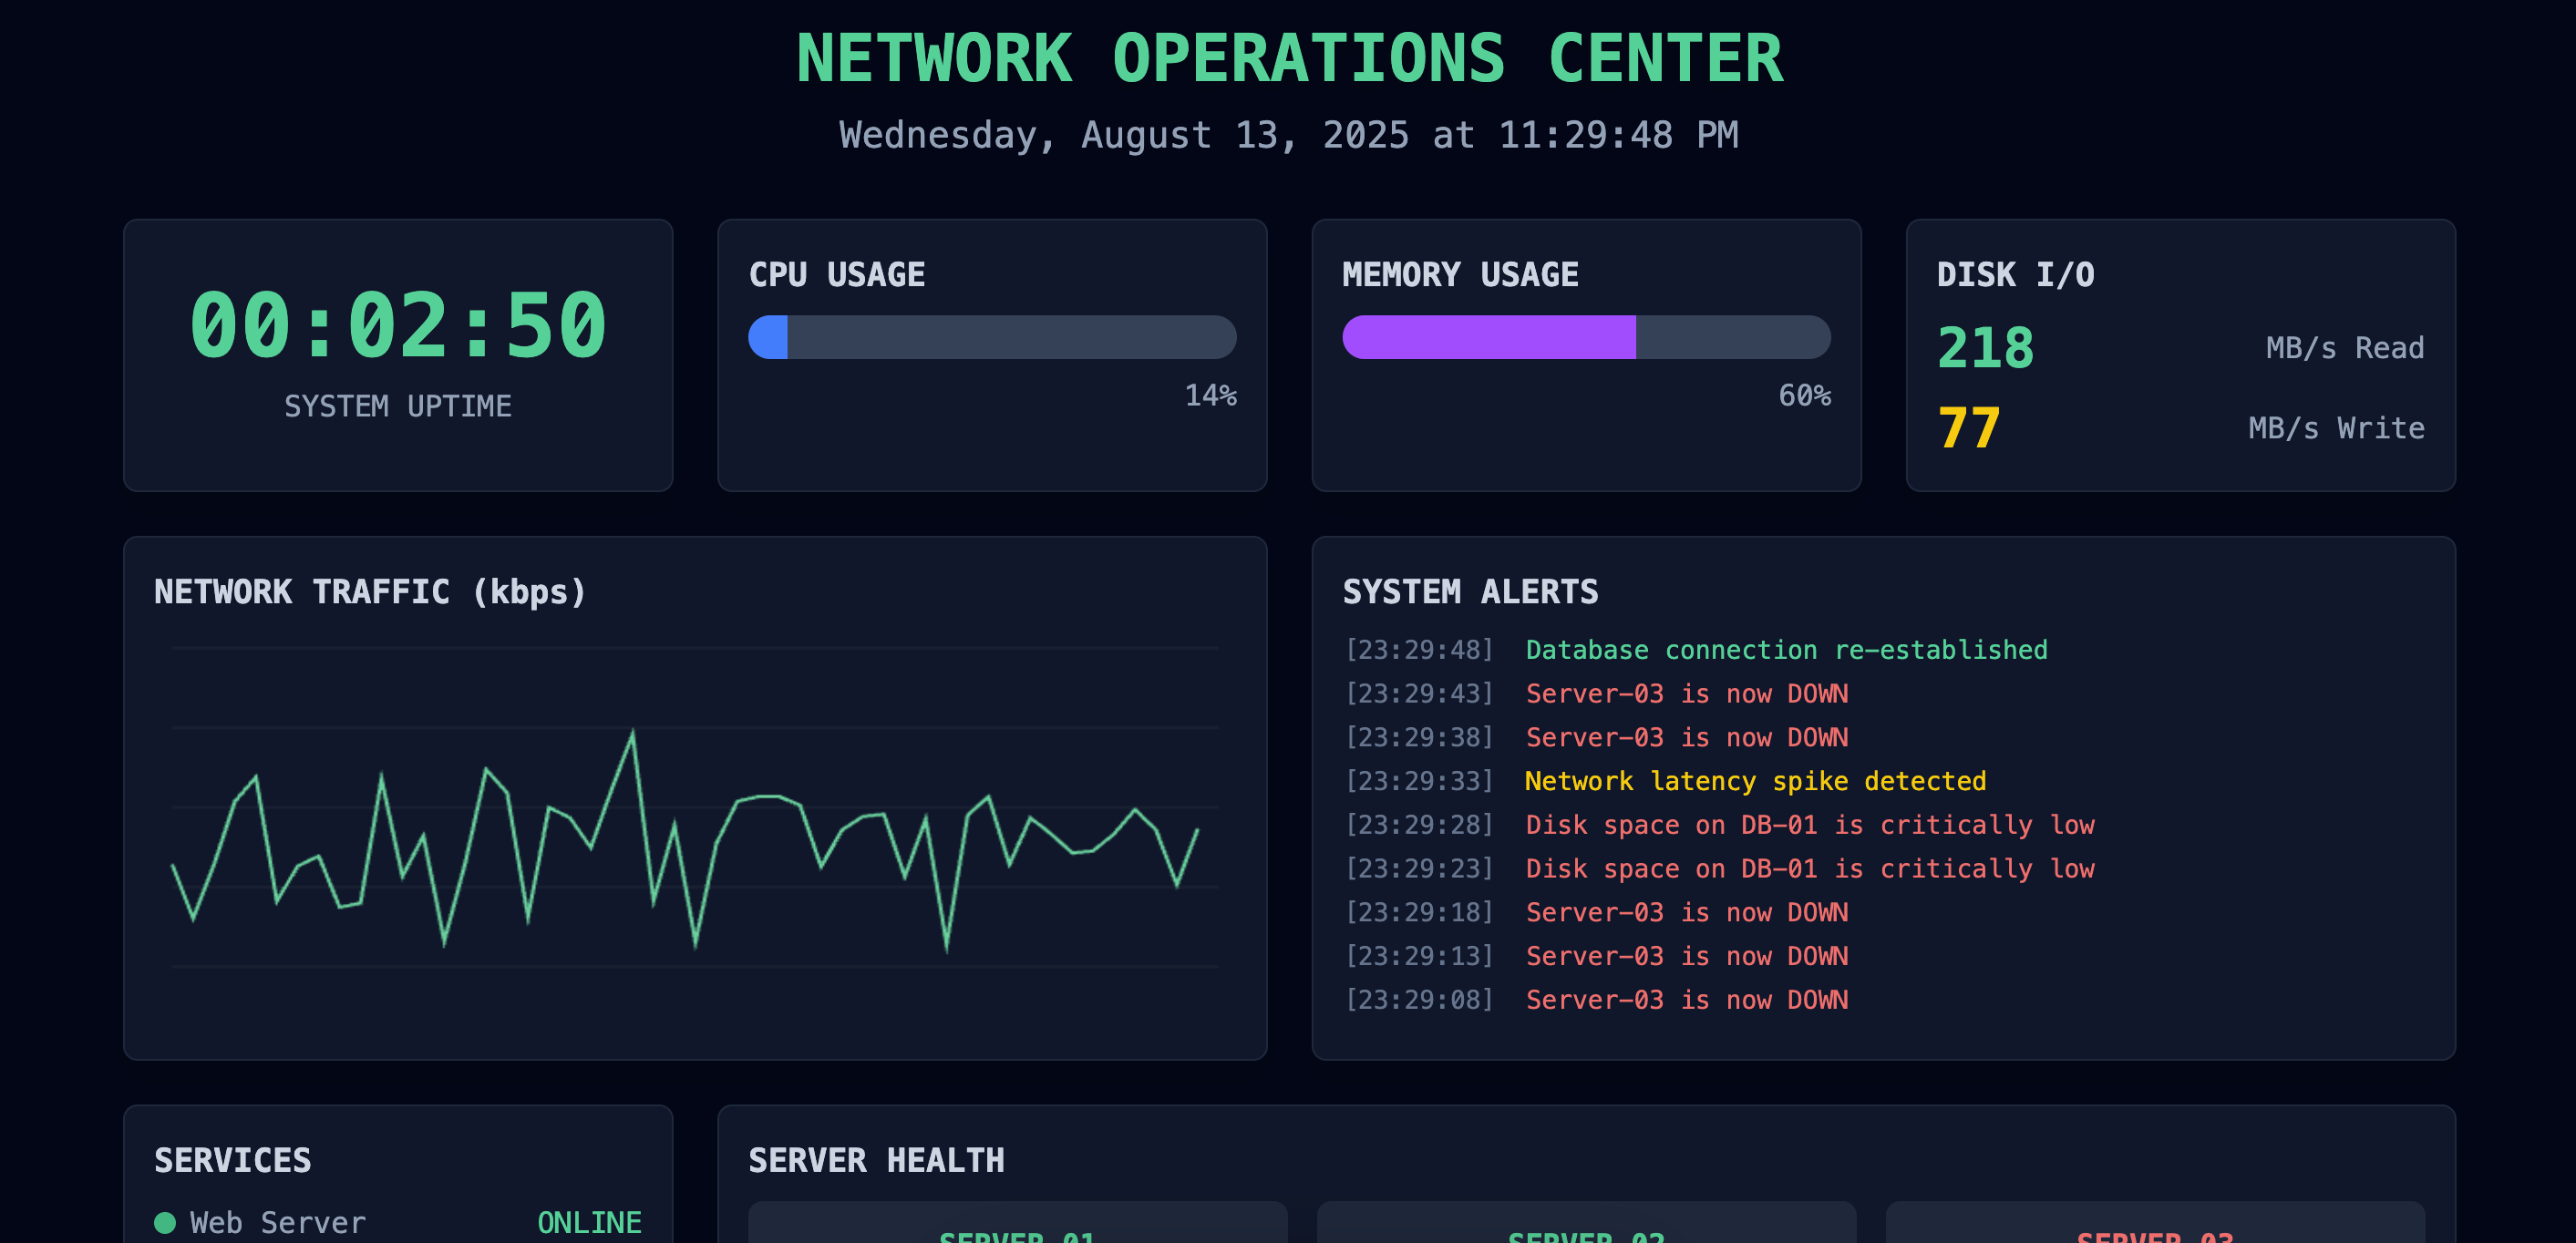Click the SYSTEM ALERTS heading
Screen dimensions: 2576x1243
[1470, 591]
